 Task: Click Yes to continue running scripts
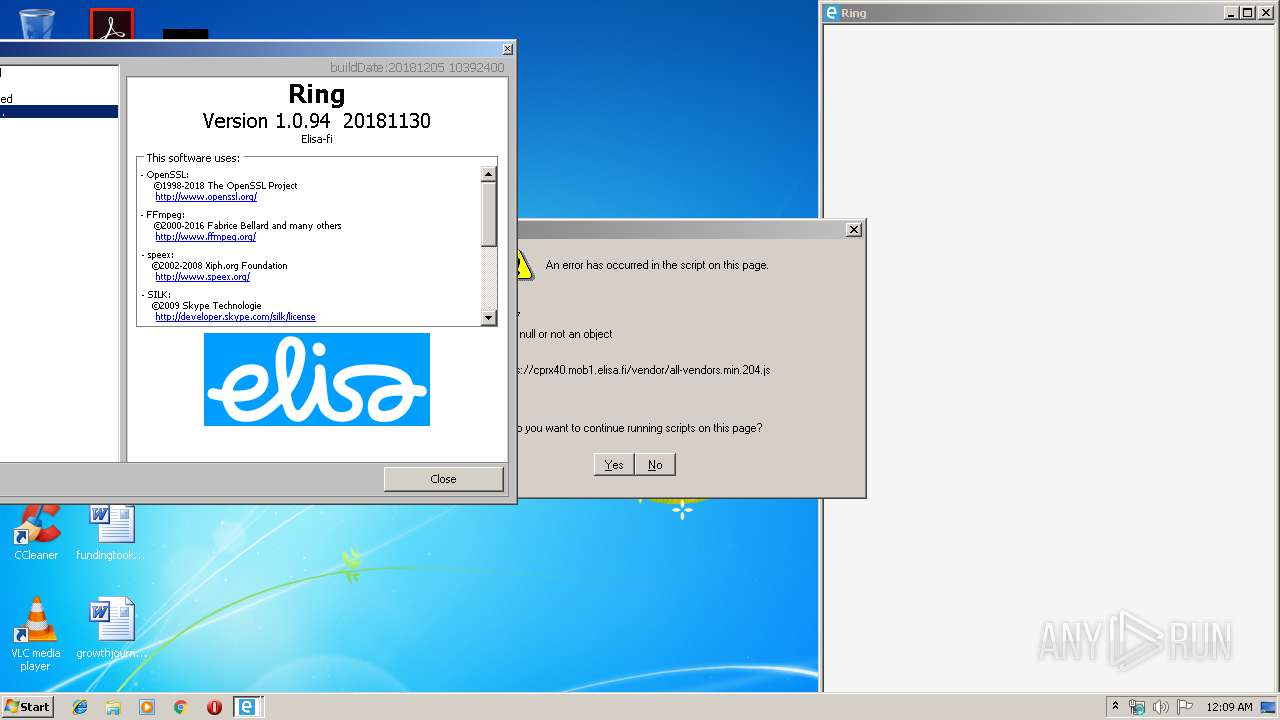pyautogui.click(x=614, y=465)
